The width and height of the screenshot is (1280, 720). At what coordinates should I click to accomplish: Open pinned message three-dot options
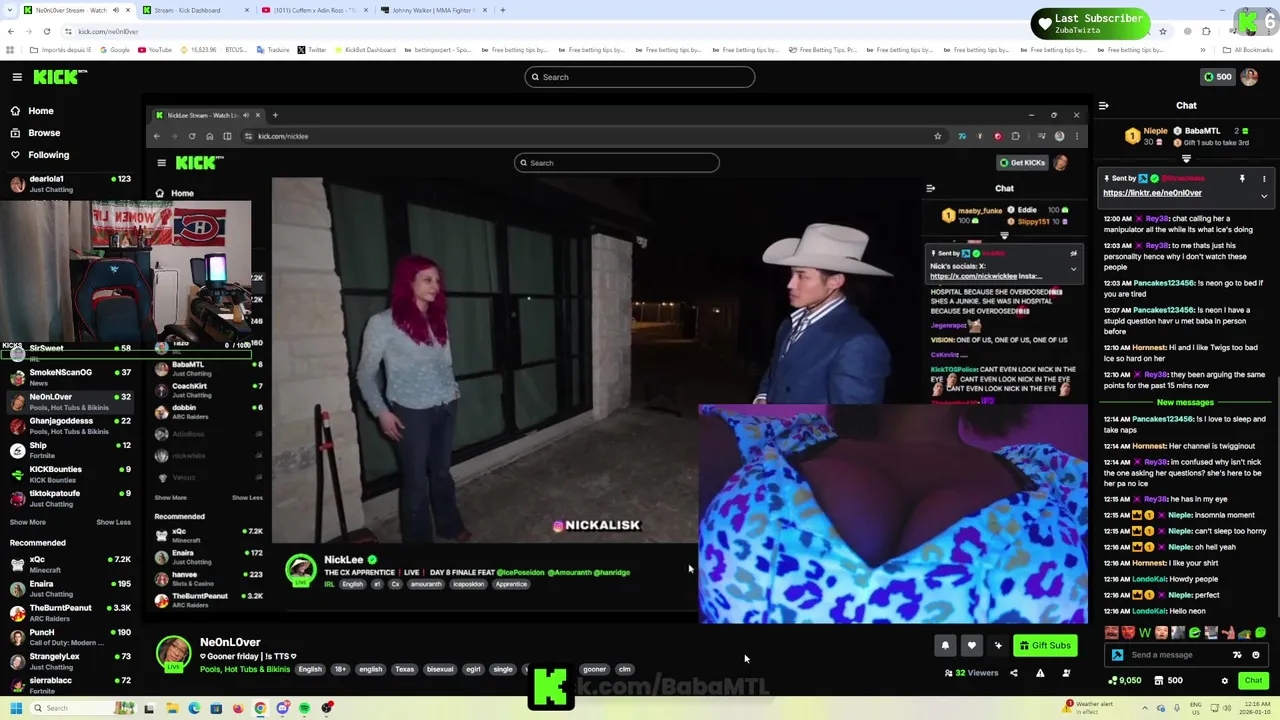click(1264, 179)
